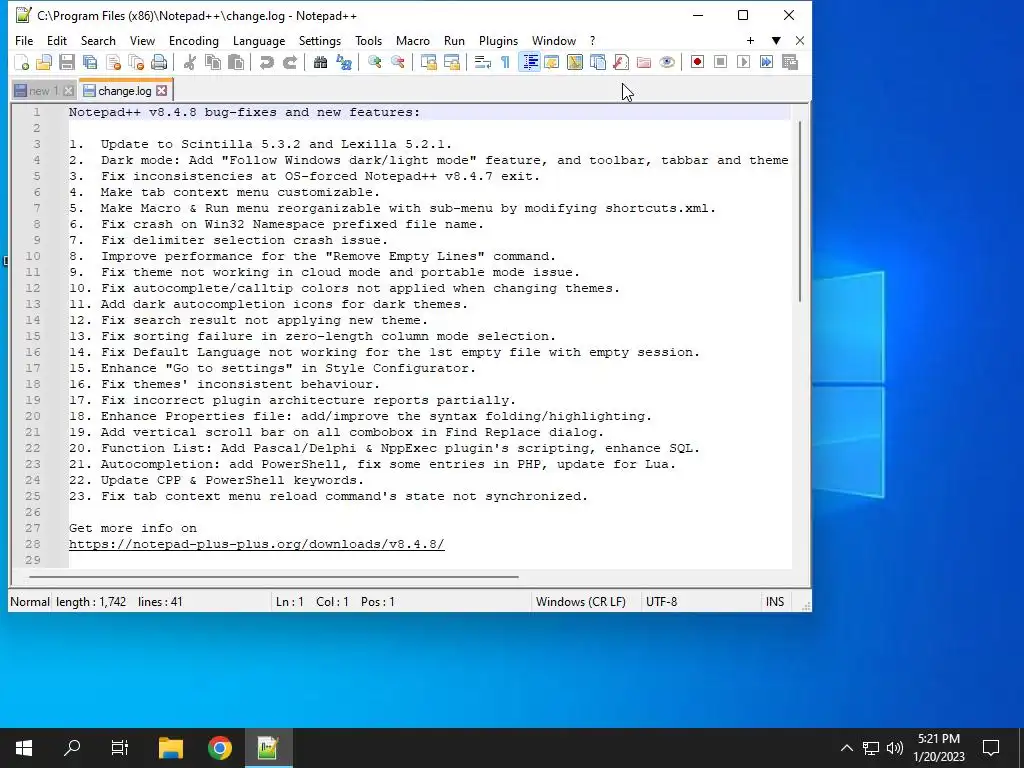Open the Tools menu

(x=368, y=40)
